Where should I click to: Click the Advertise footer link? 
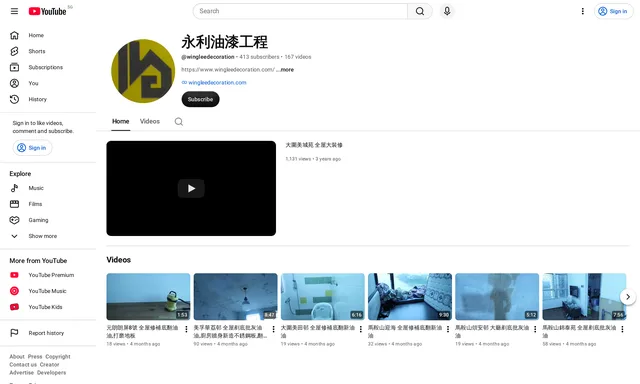pyautogui.click(x=22, y=373)
